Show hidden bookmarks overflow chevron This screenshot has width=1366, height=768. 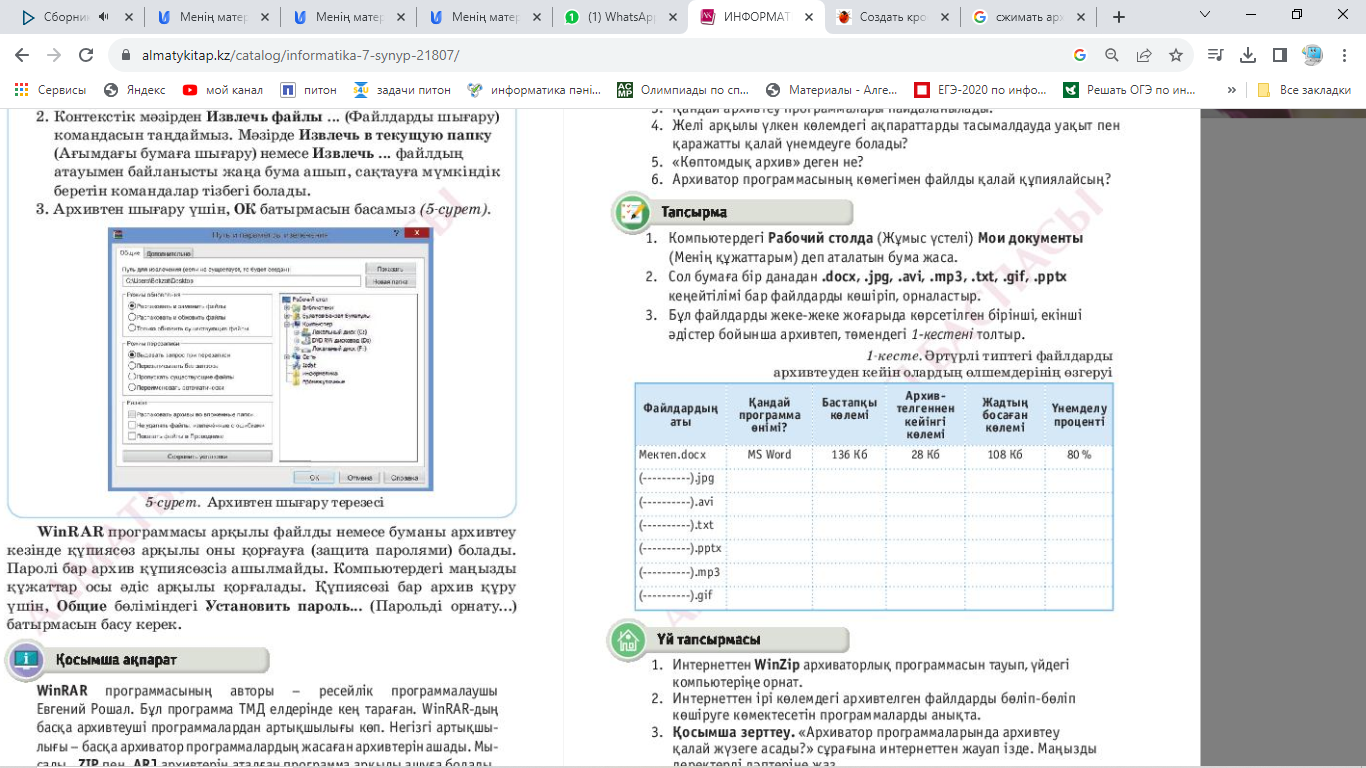1231,90
